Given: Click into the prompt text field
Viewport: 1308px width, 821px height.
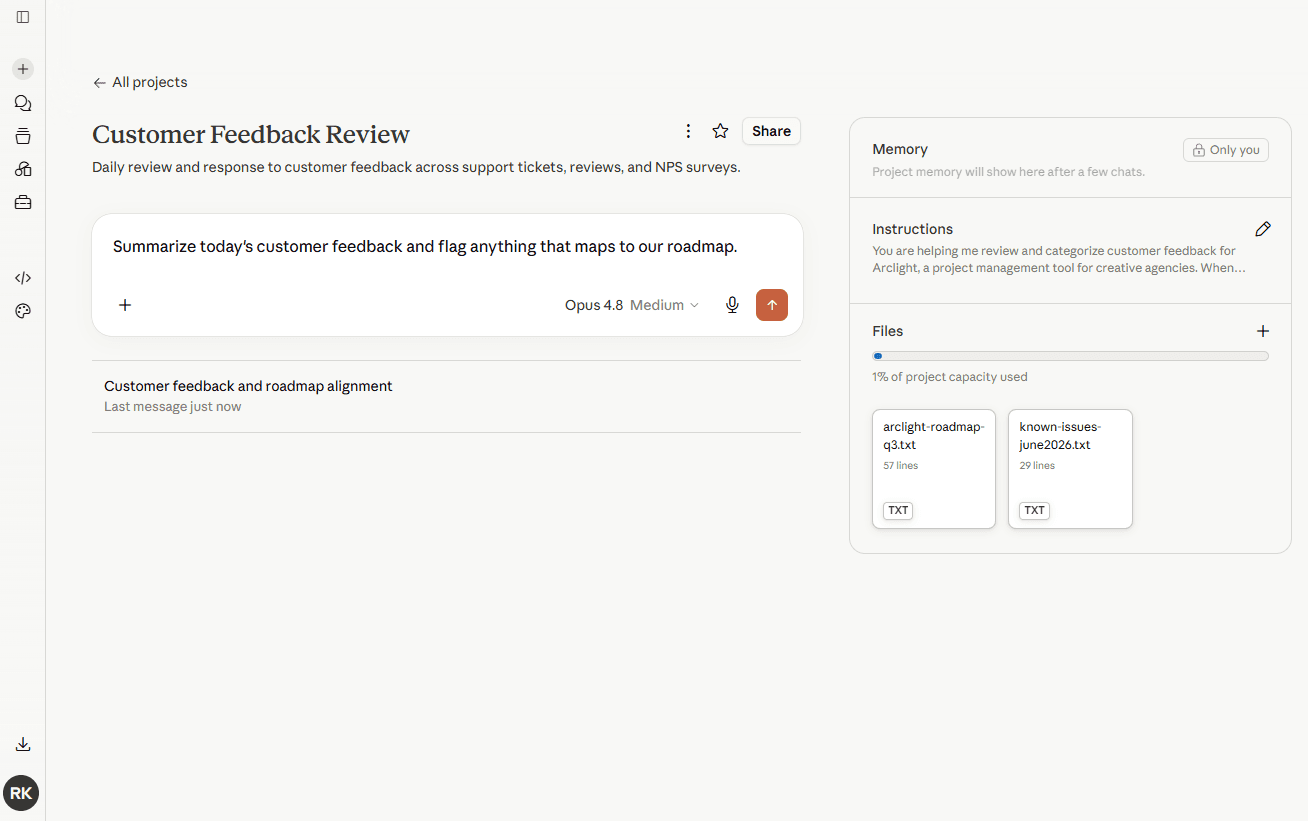Looking at the screenshot, I should point(447,247).
